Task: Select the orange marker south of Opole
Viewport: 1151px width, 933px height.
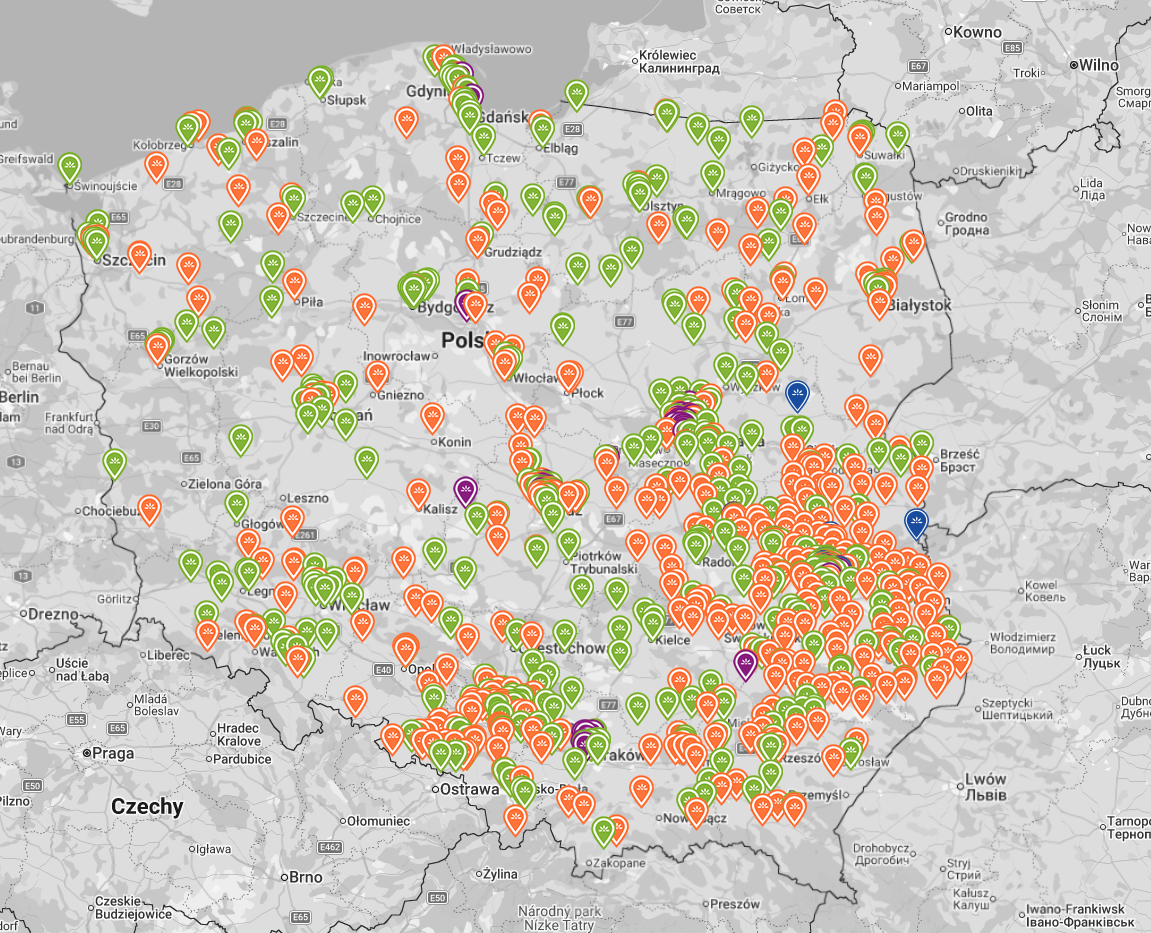Action: [355, 701]
